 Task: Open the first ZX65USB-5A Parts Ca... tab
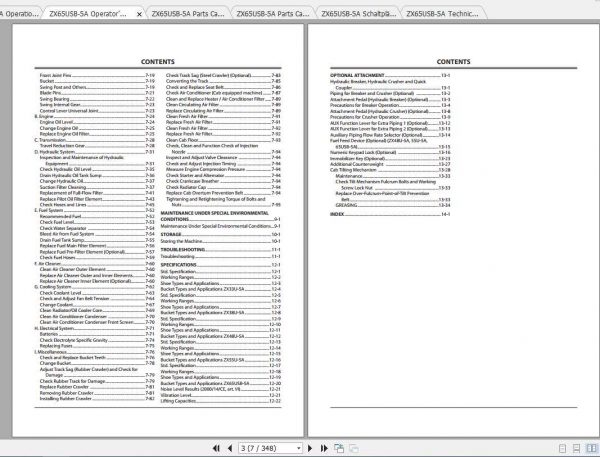click(x=188, y=14)
